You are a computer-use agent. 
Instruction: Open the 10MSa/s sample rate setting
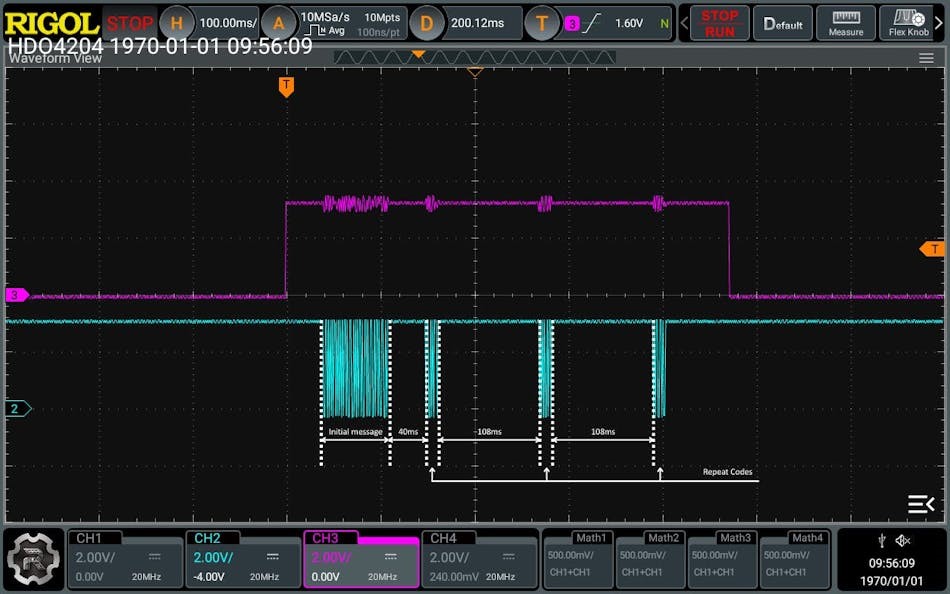point(325,17)
